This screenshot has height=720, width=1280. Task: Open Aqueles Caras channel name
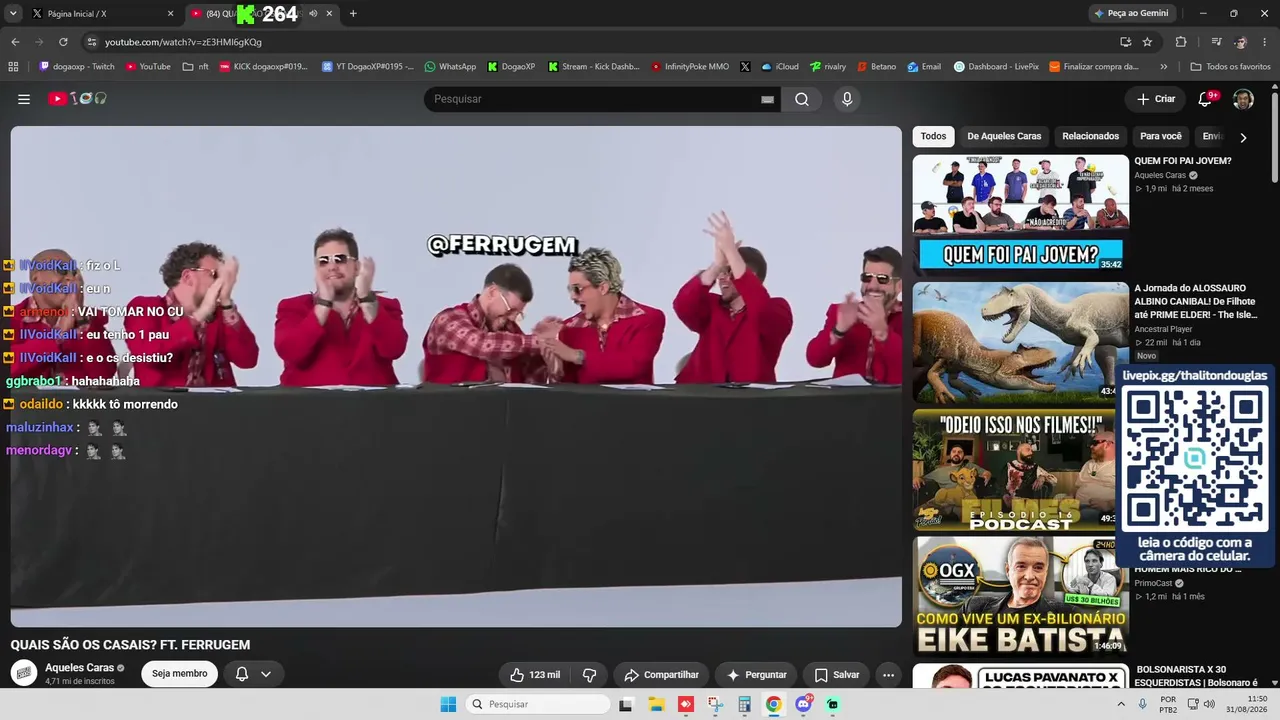79,668
